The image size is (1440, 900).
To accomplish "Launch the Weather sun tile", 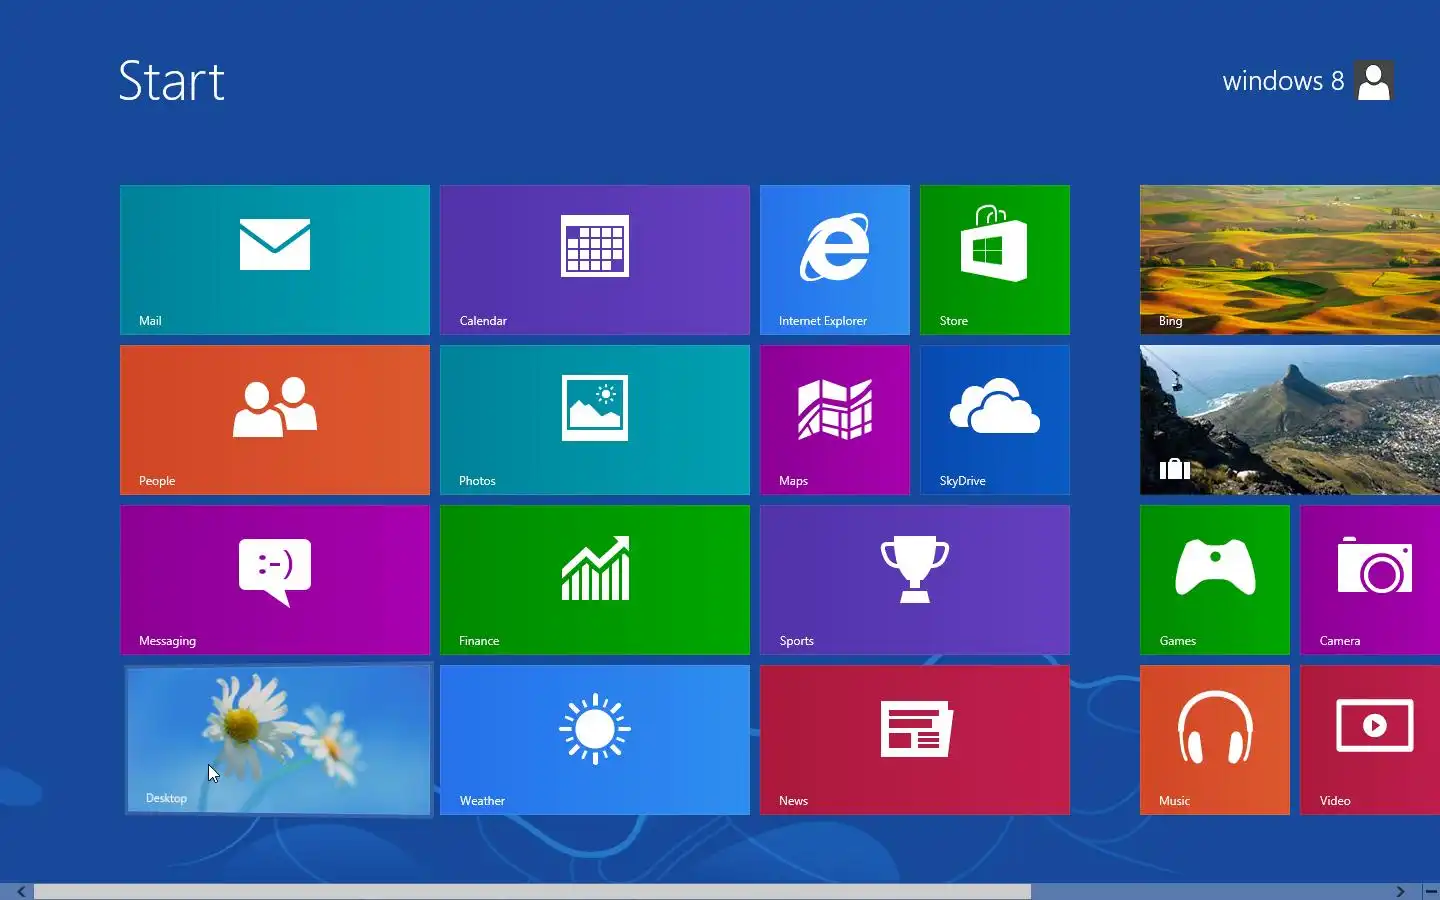I will [x=595, y=740].
